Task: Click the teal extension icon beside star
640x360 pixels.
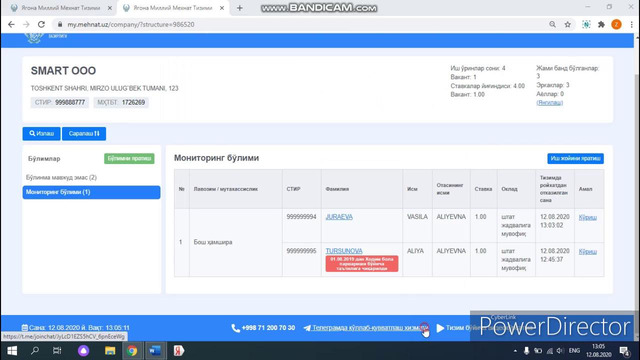Action: (x=586, y=24)
